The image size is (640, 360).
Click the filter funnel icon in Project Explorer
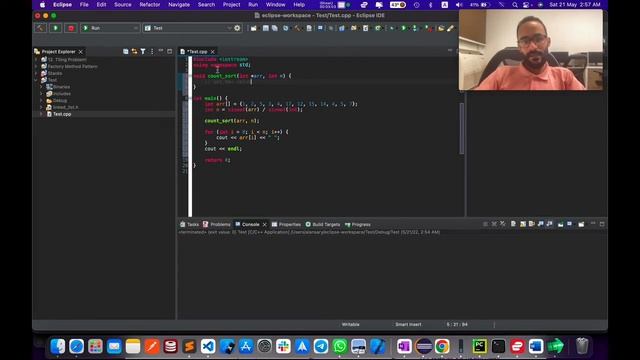point(143,51)
